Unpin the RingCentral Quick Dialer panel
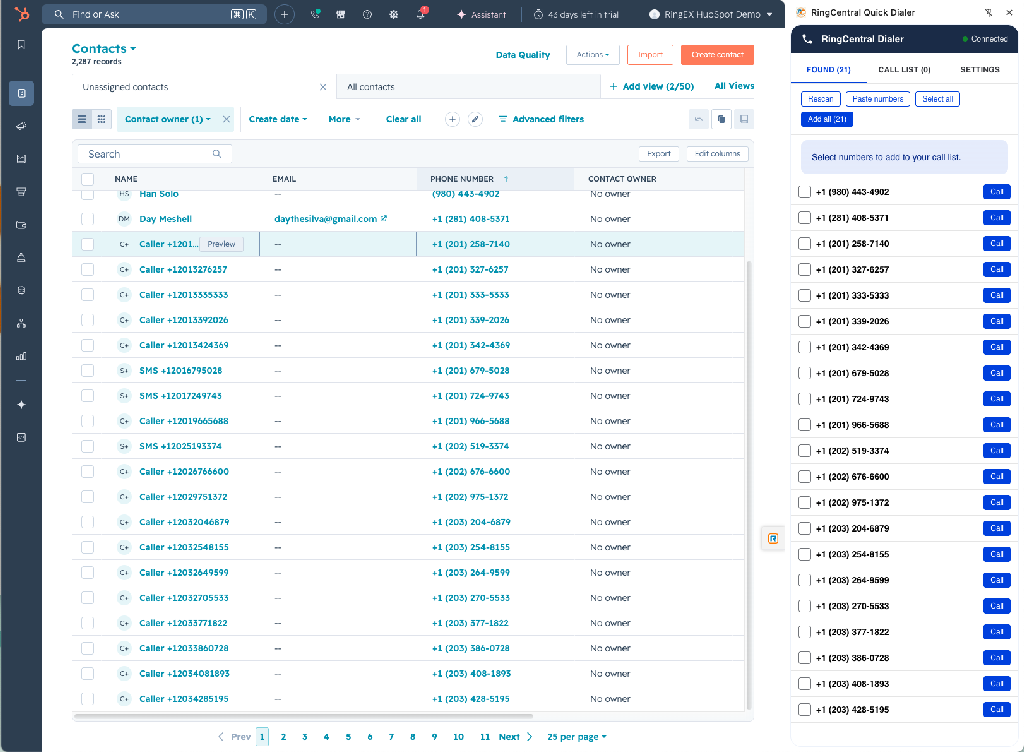 point(988,12)
